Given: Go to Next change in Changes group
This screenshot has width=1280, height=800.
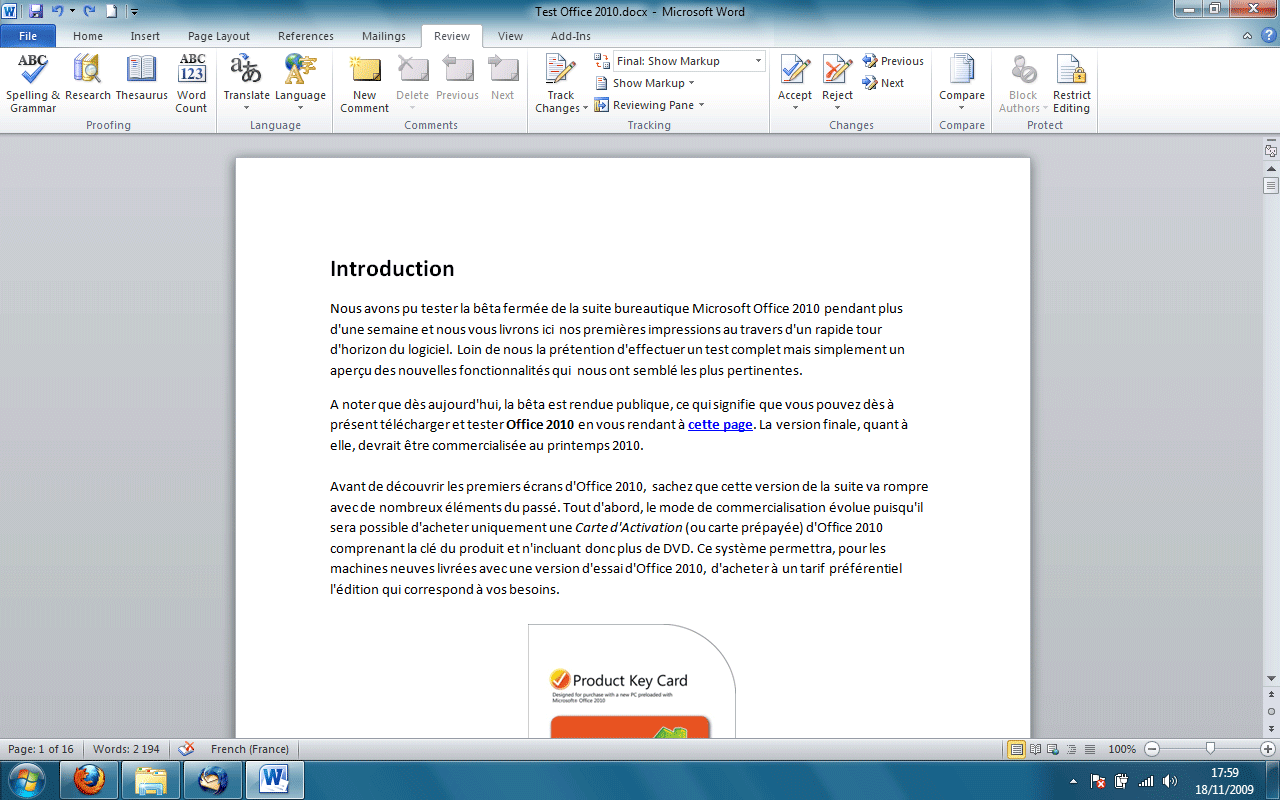Looking at the screenshot, I should click(883, 83).
